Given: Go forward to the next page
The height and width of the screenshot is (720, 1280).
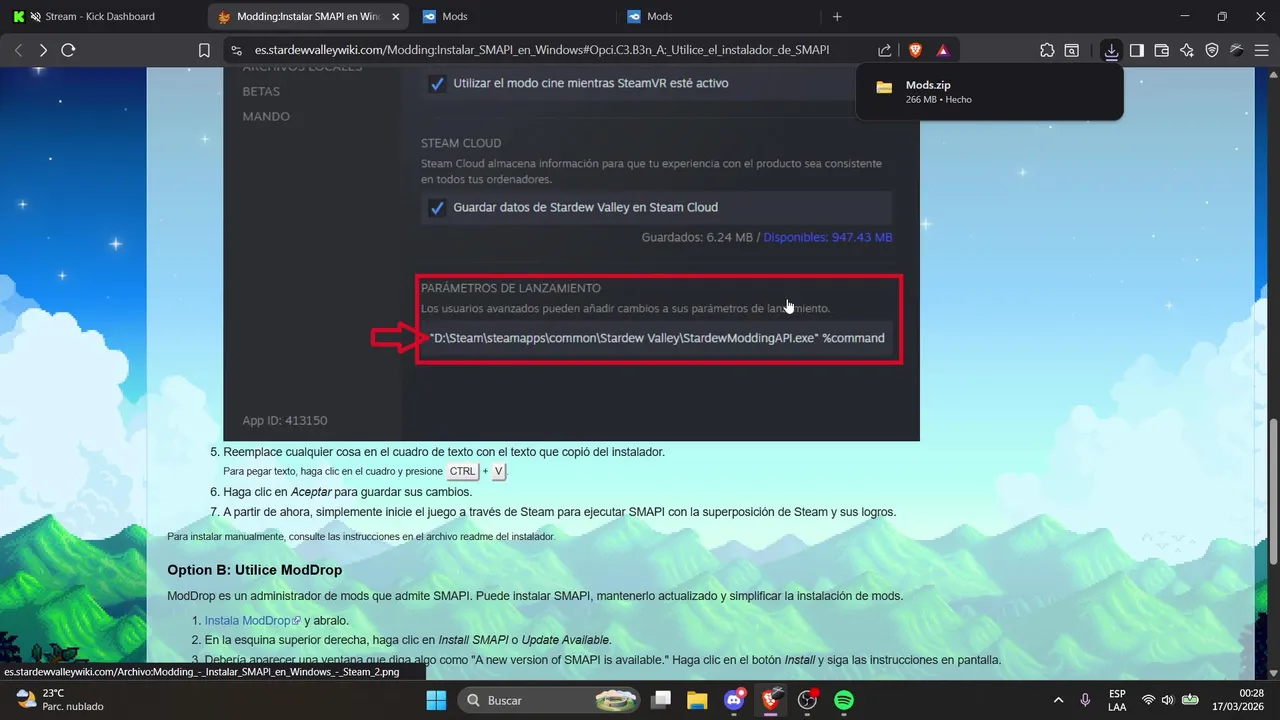Looking at the screenshot, I should click(x=43, y=50).
